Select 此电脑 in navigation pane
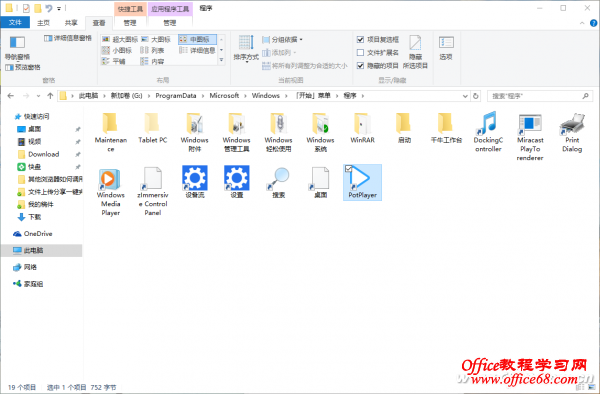The height and width of the screenshot is (394, 600). click(x=41, y=251)
